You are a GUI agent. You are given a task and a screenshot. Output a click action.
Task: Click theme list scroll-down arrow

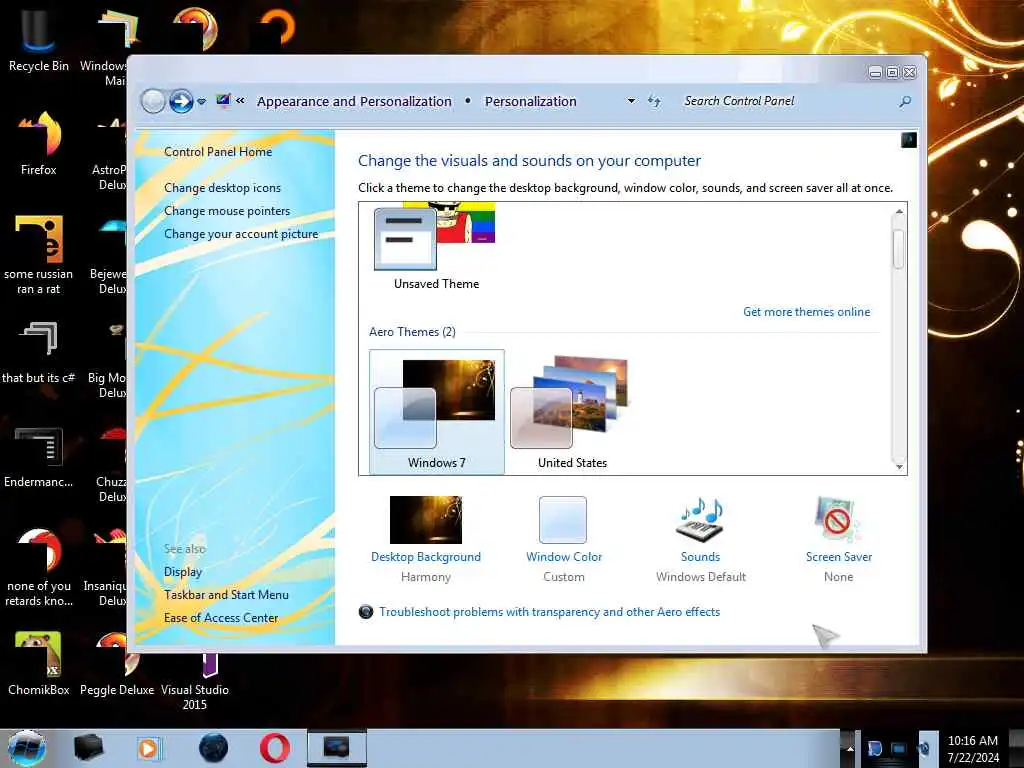point(899,466)
